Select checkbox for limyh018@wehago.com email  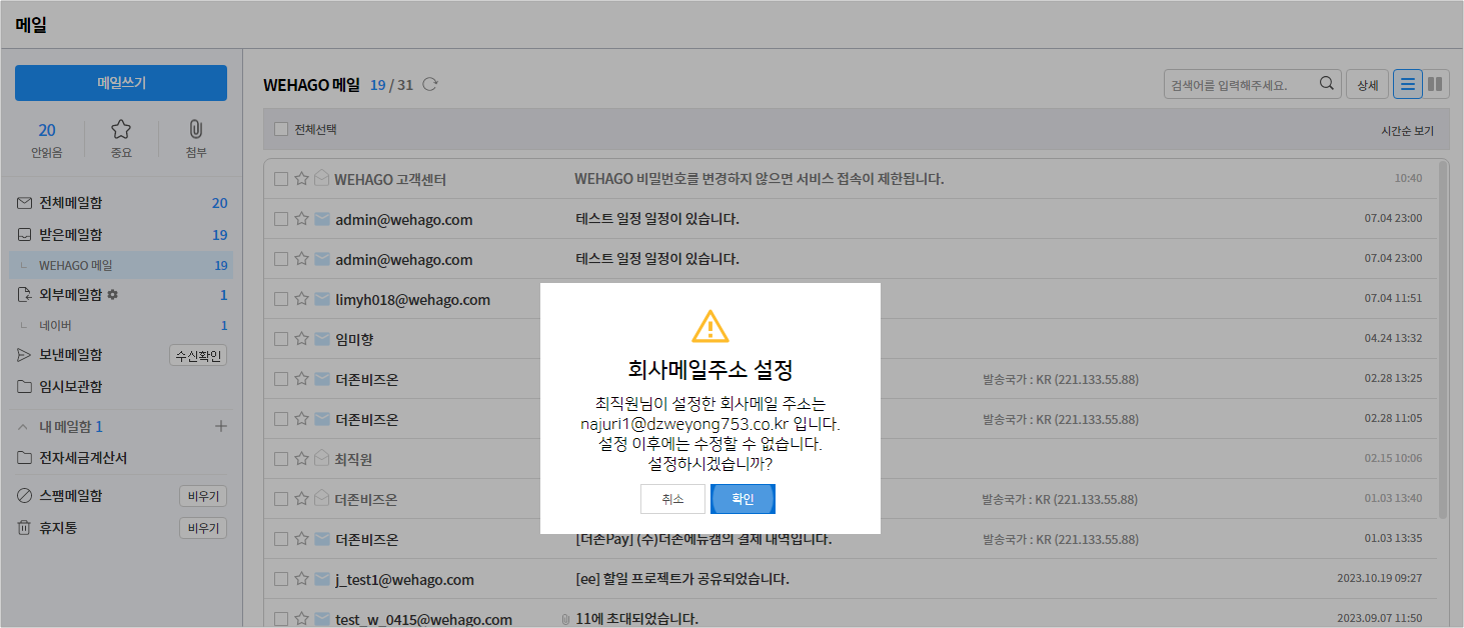(x=281, y=299)
